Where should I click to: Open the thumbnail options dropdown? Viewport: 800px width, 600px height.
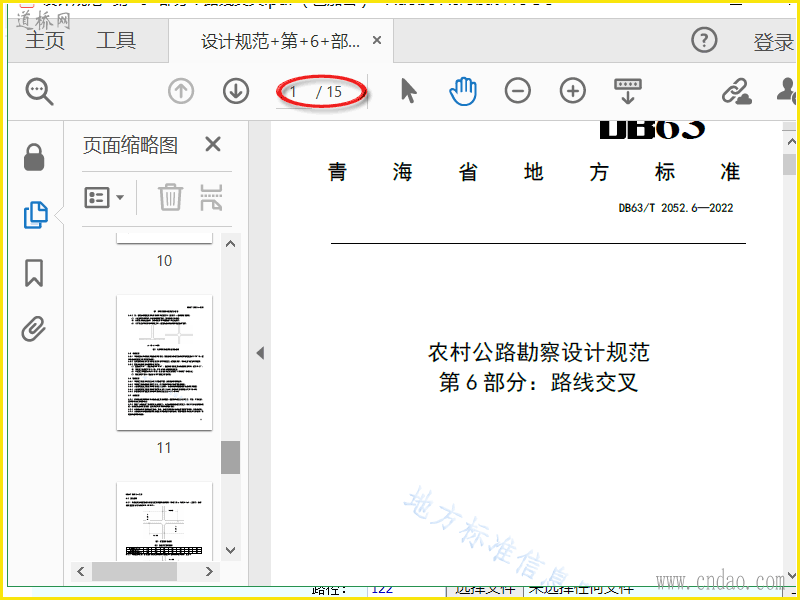[x=104, y=197]
